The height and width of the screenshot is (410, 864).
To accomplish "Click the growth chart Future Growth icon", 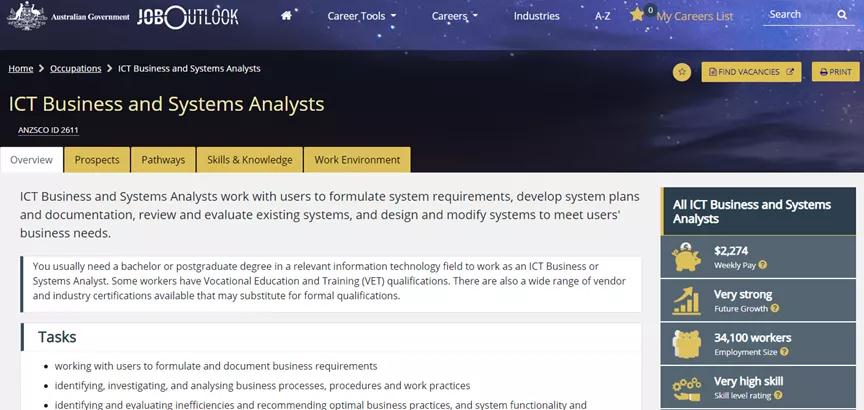I will coord(686,300).
